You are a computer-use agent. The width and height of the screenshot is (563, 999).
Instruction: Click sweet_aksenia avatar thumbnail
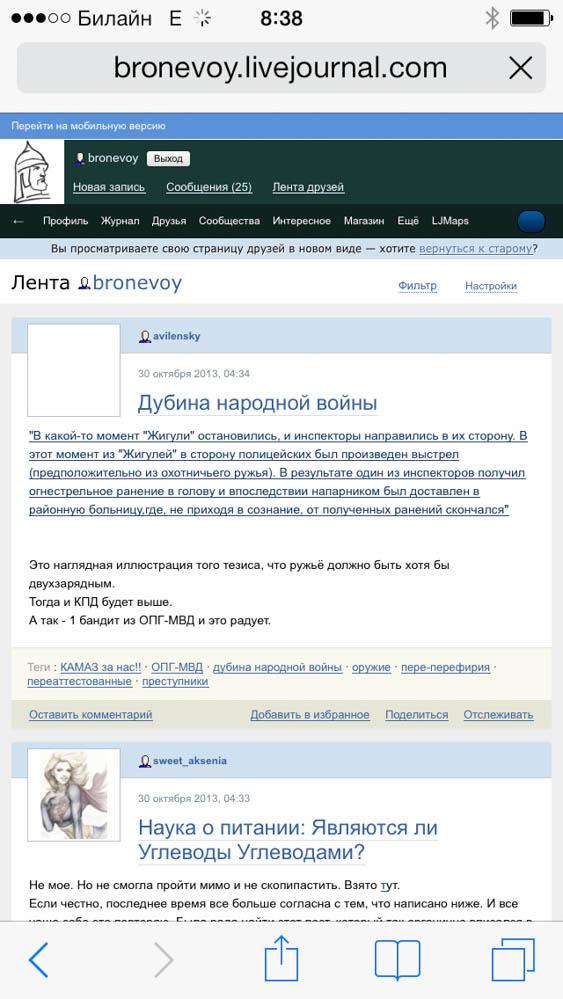(74, 794)
